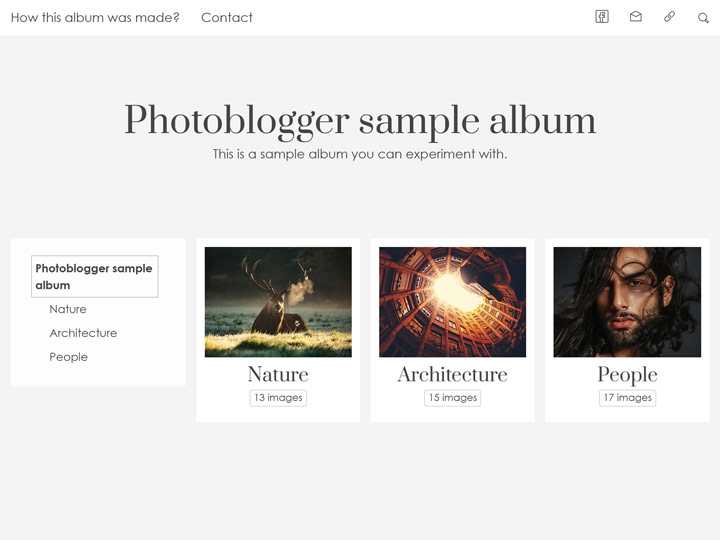Open the Nature deer thumbnail
This screenshot has width=720, height=540.
278,302
